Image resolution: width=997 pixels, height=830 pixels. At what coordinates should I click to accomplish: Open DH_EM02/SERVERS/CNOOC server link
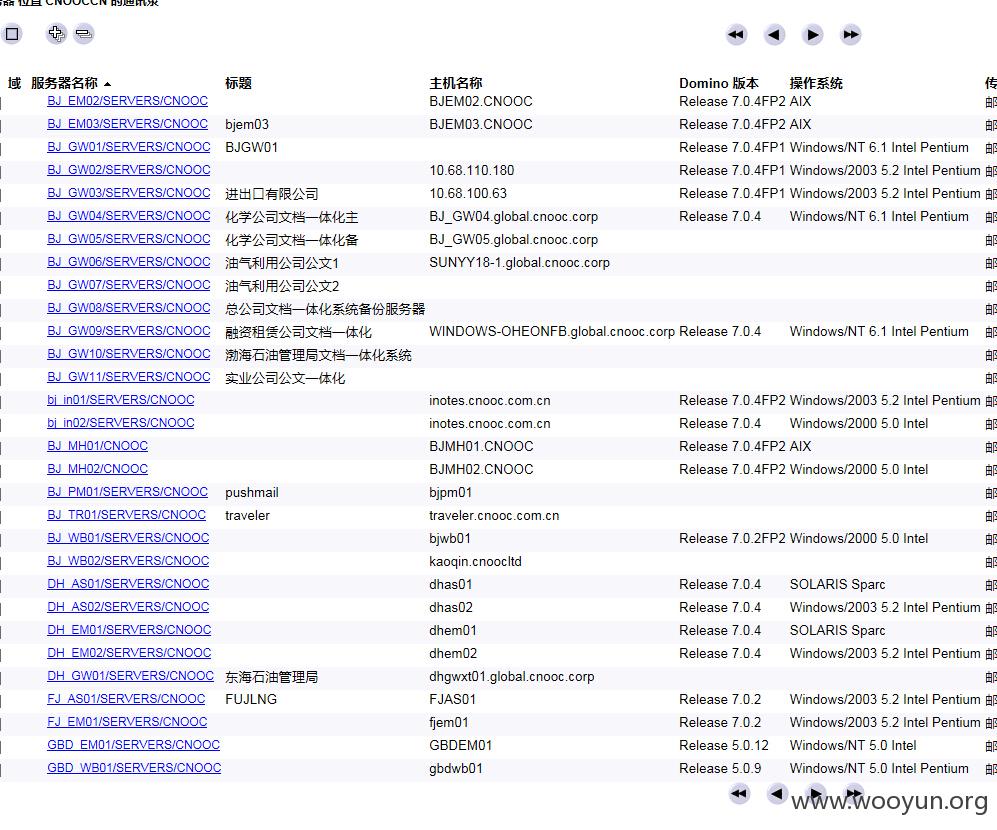(x=129, y=653)
